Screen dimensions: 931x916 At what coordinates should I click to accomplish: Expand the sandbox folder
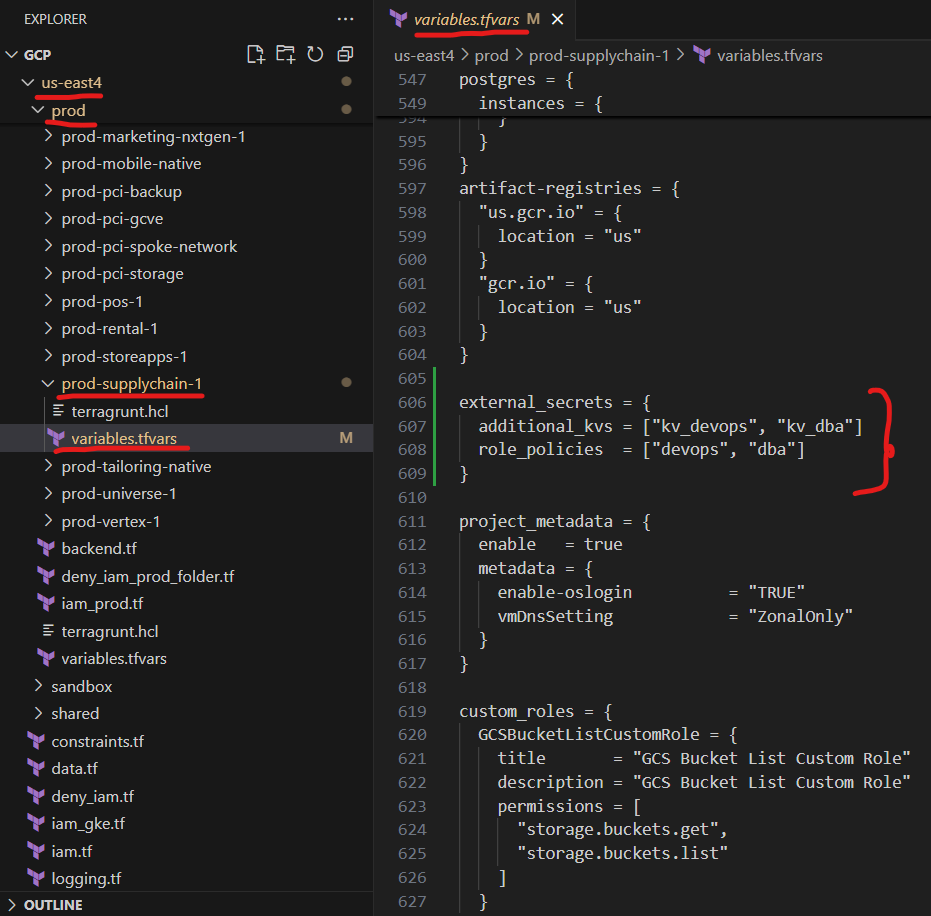[81, 686]
